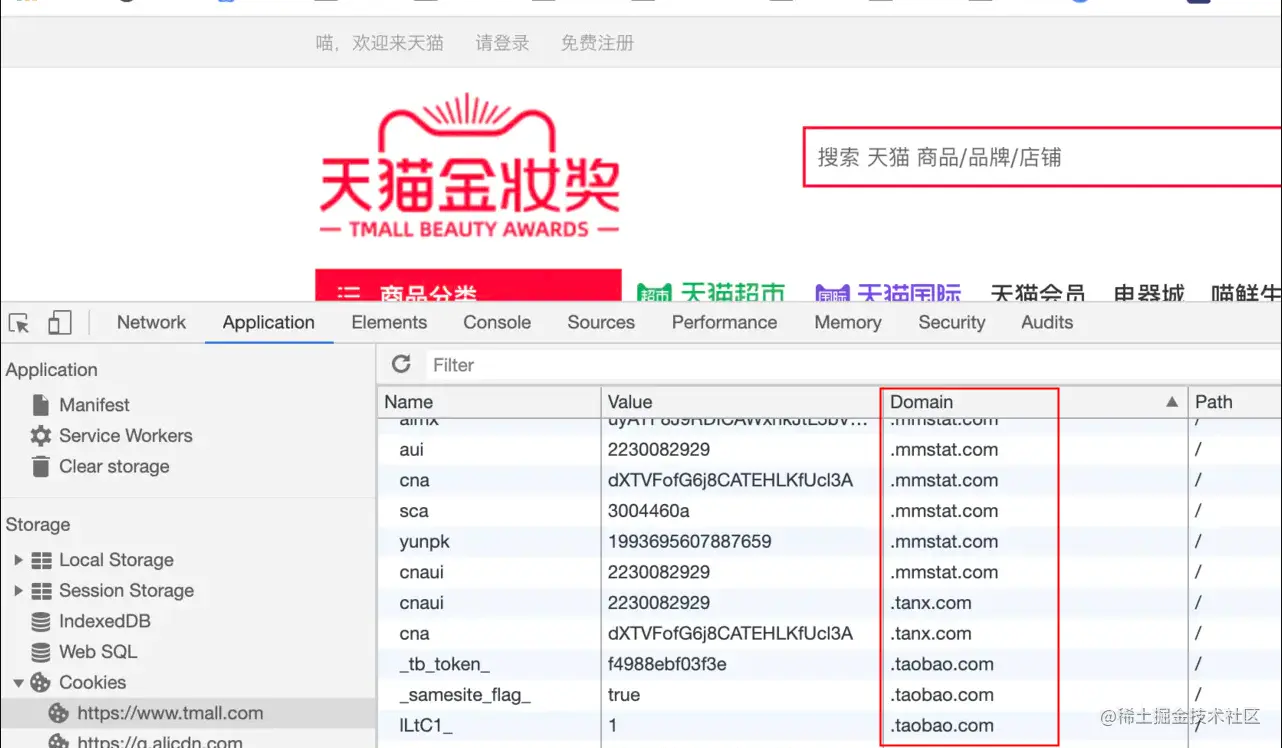Sort cookies by the Value column header
This screenshot has width=1282, height=748.
point(741,402)
